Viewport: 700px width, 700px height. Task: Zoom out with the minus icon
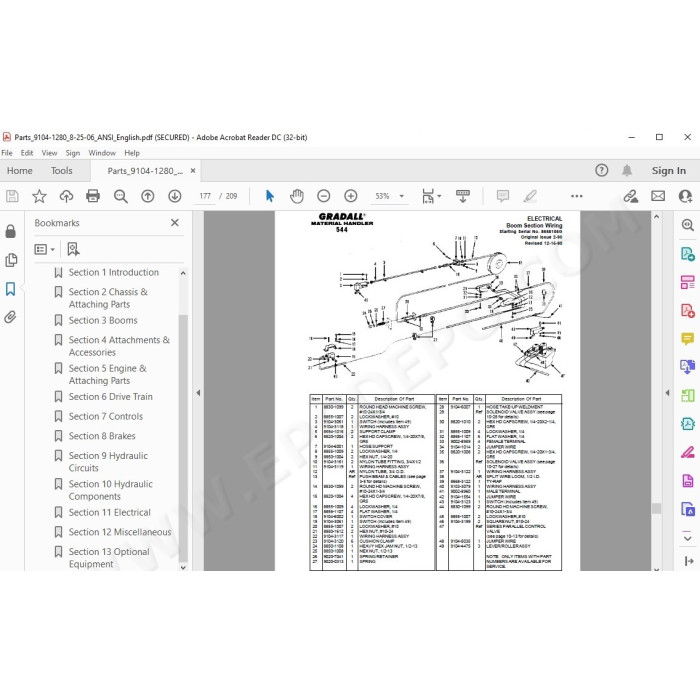pyautogui.click(x=324, y=196)
